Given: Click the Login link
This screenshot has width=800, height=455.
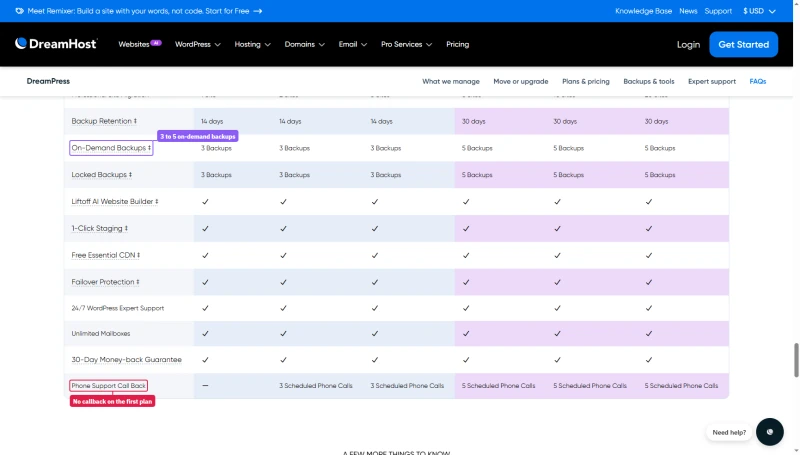Looking at the screenshot, I should pyautogui.click(x=688, y=45).
